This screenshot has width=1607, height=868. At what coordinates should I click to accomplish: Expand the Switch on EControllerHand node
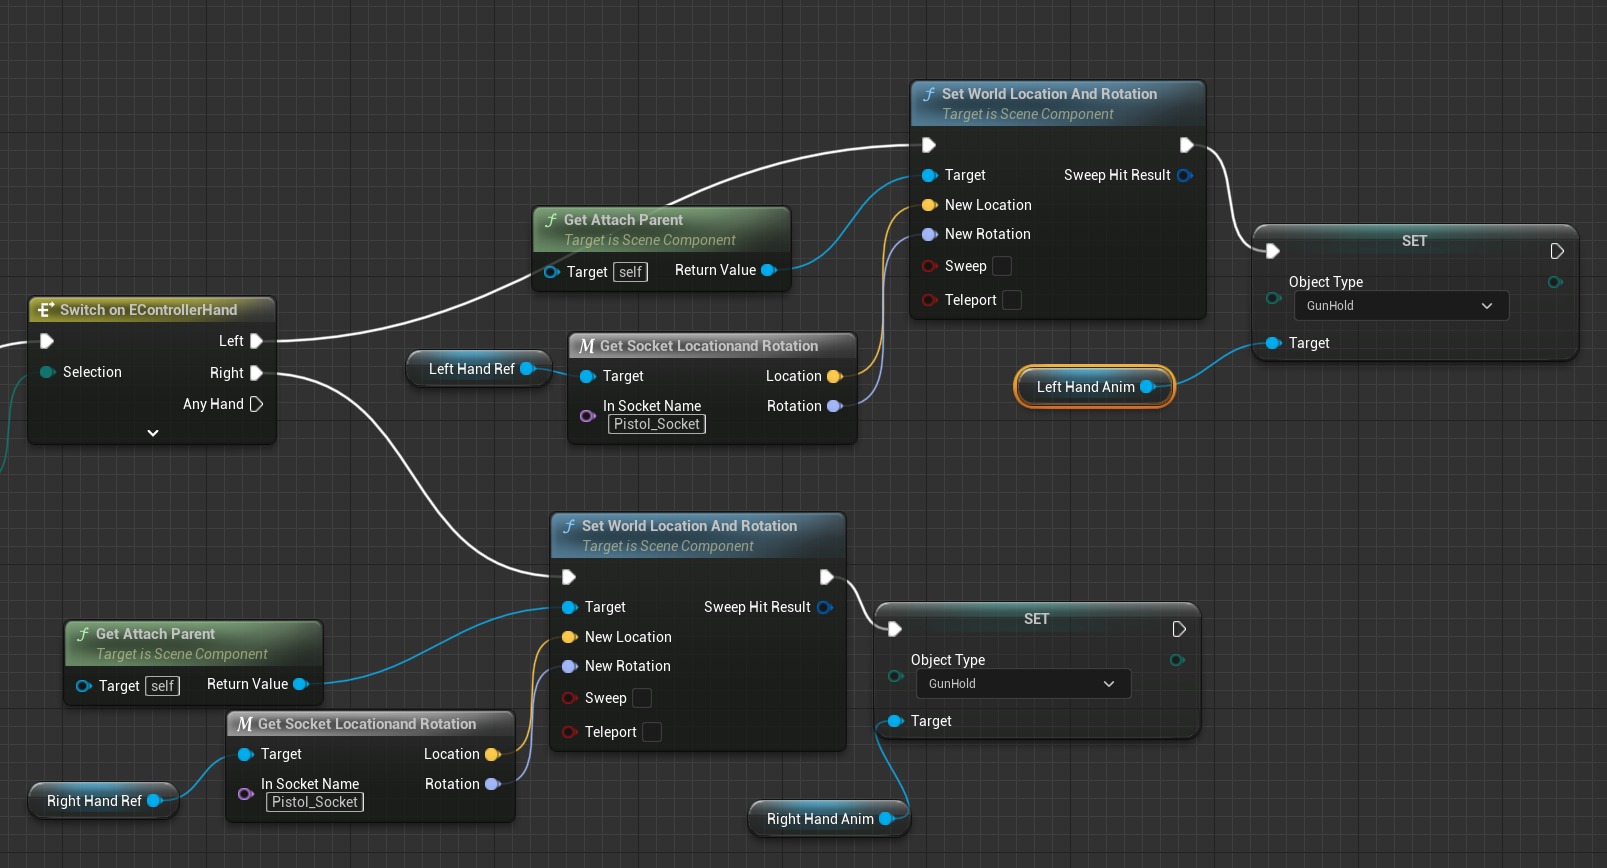coord(153,433)
